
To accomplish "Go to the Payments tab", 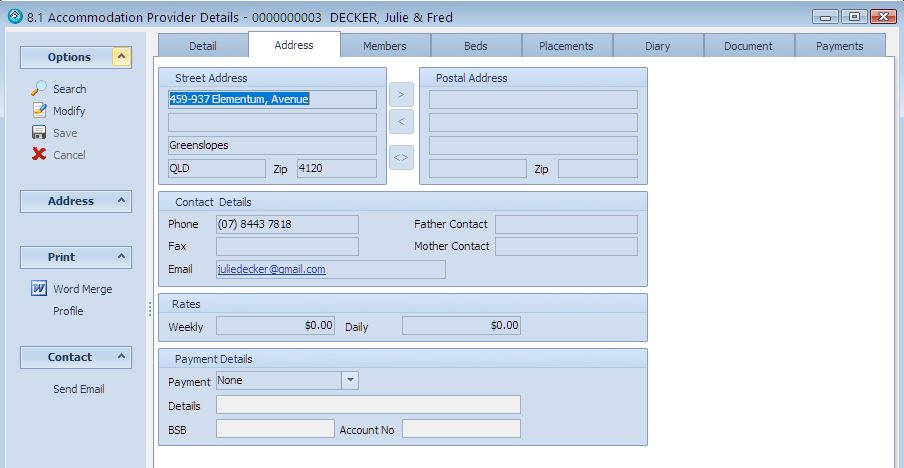I will 839,46.
